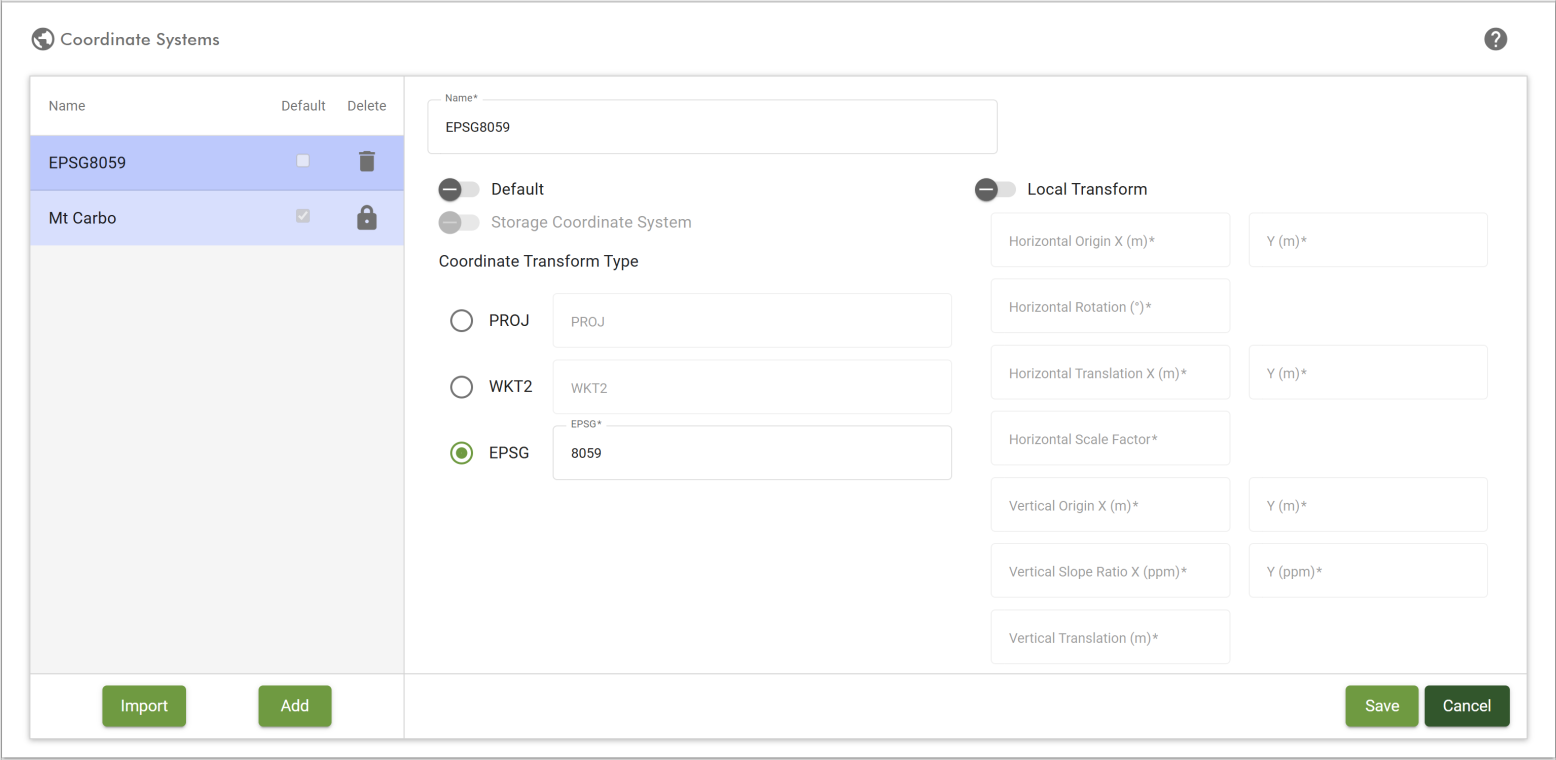Enable the Local Transform switch
Viewport: 1556px width, 760px height.
pyautogui.click(x=995, y=189)
